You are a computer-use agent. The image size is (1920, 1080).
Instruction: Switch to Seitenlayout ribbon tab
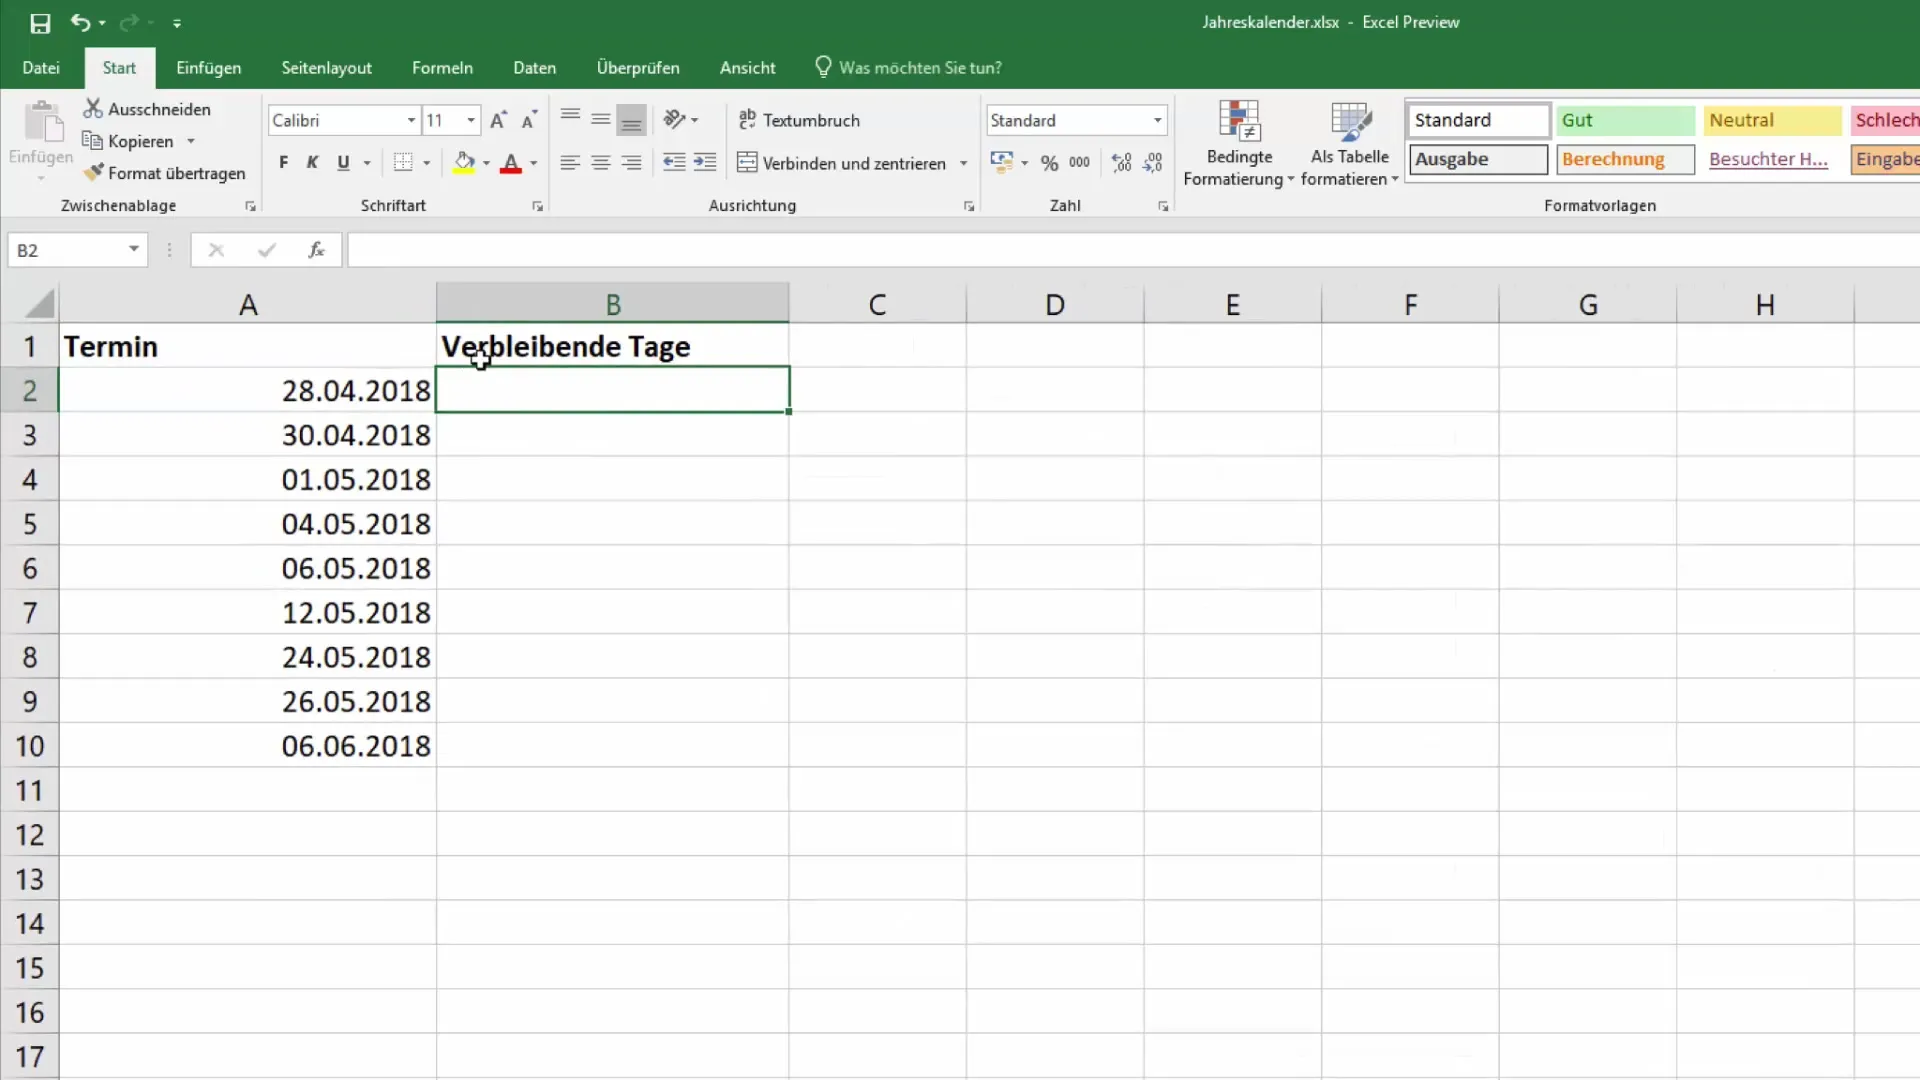tap(327, 68)
